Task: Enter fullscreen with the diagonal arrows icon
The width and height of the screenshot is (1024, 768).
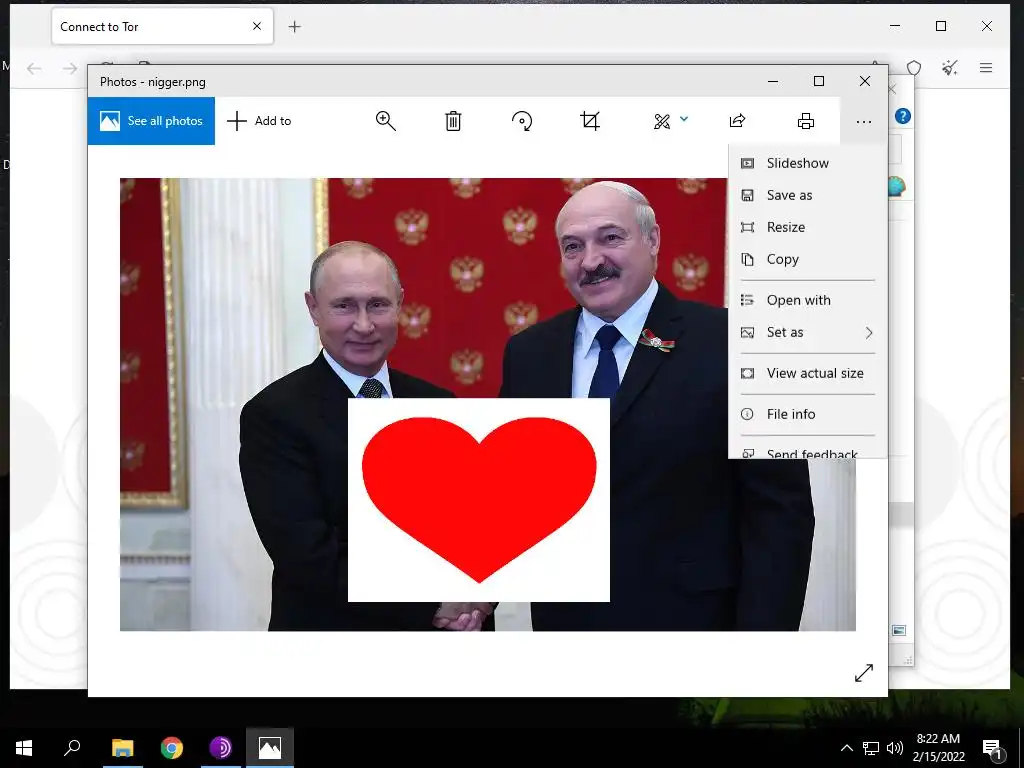Action: pos(863,673)
